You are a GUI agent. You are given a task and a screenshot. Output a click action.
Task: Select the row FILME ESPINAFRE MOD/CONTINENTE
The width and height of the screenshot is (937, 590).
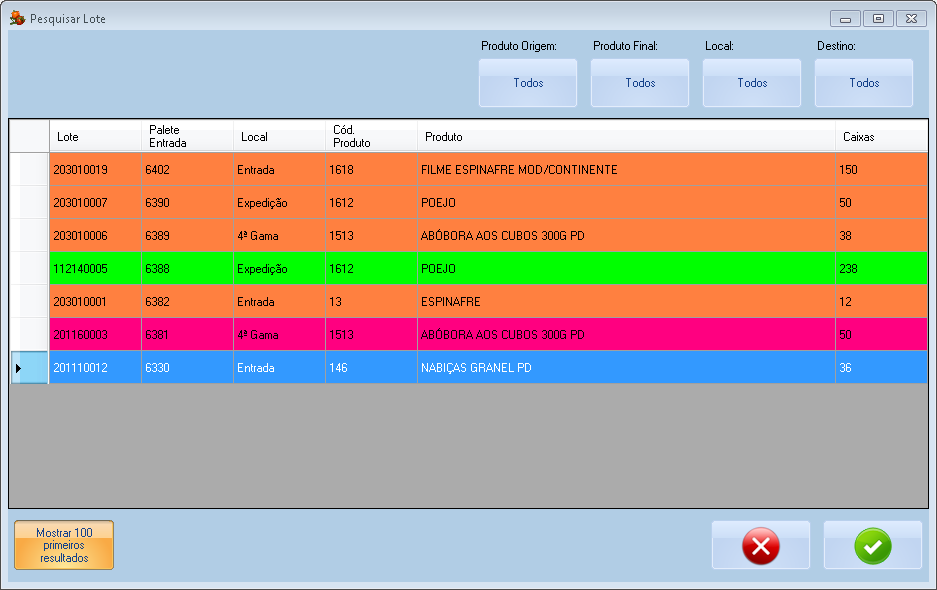click(518, 170)
